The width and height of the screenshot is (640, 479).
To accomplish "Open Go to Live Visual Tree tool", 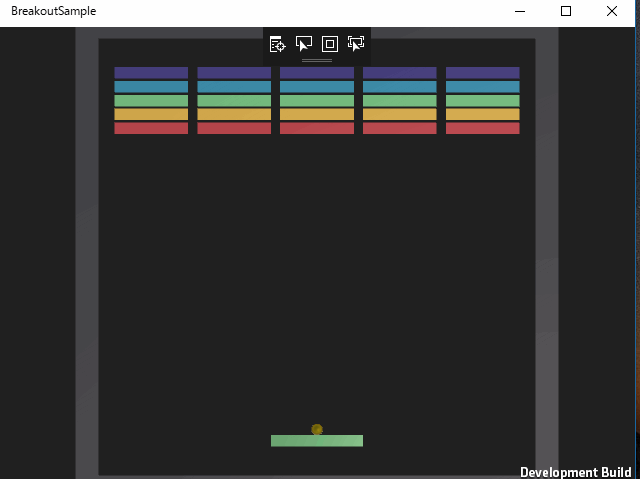I will pyautogui.click(x=278, y=44).
